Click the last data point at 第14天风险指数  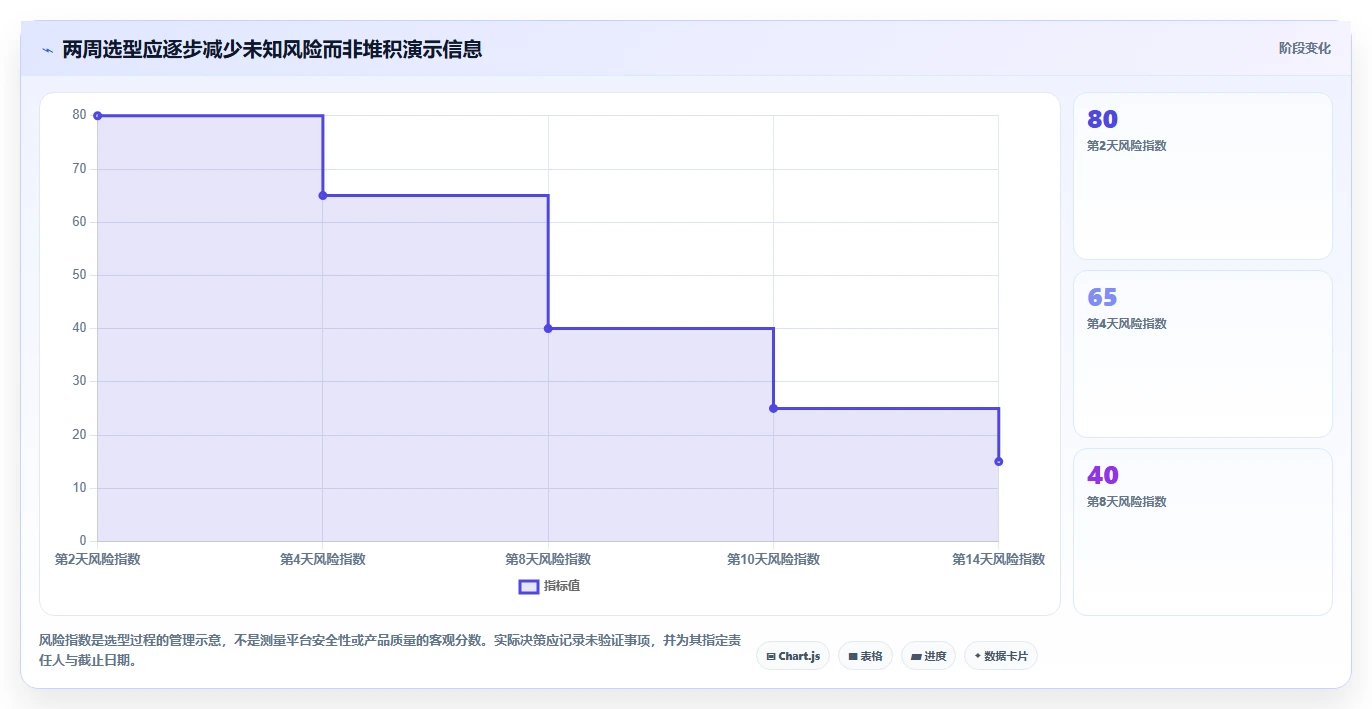[x=998, y=461]
